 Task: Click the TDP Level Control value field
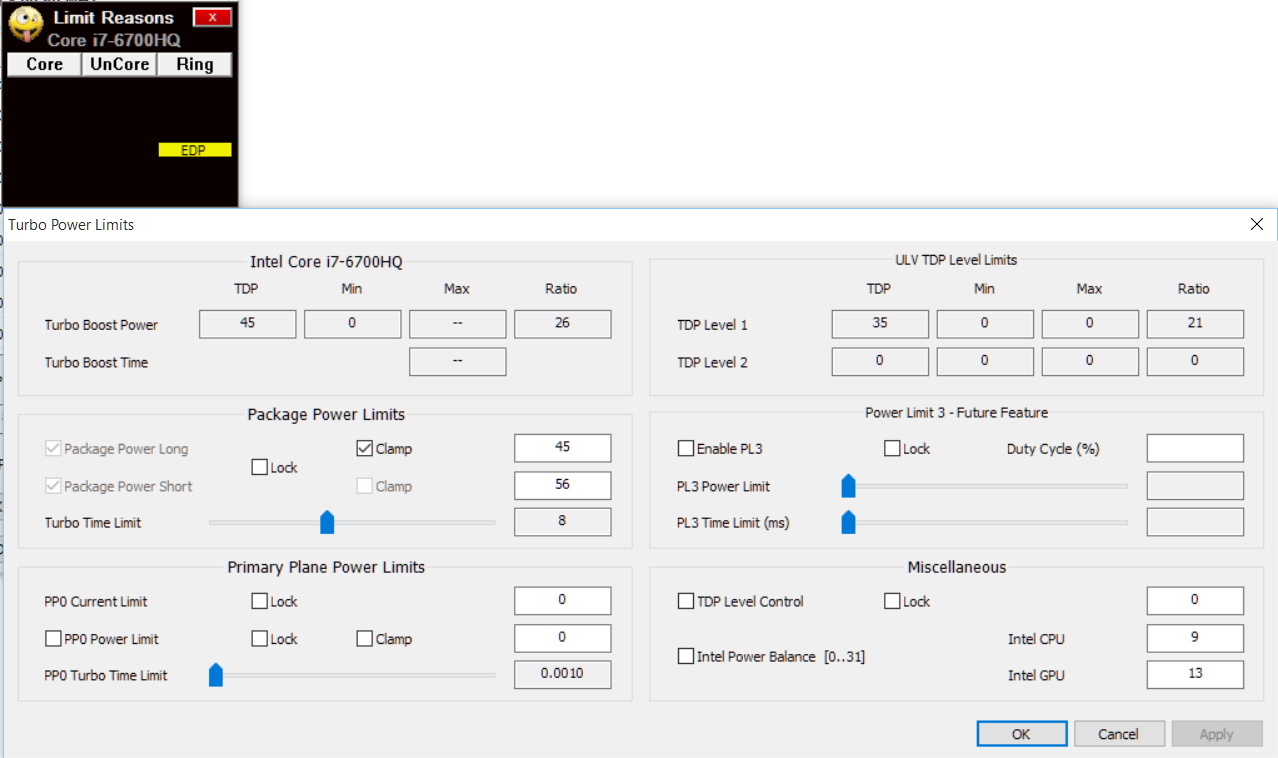(1195, 600)
